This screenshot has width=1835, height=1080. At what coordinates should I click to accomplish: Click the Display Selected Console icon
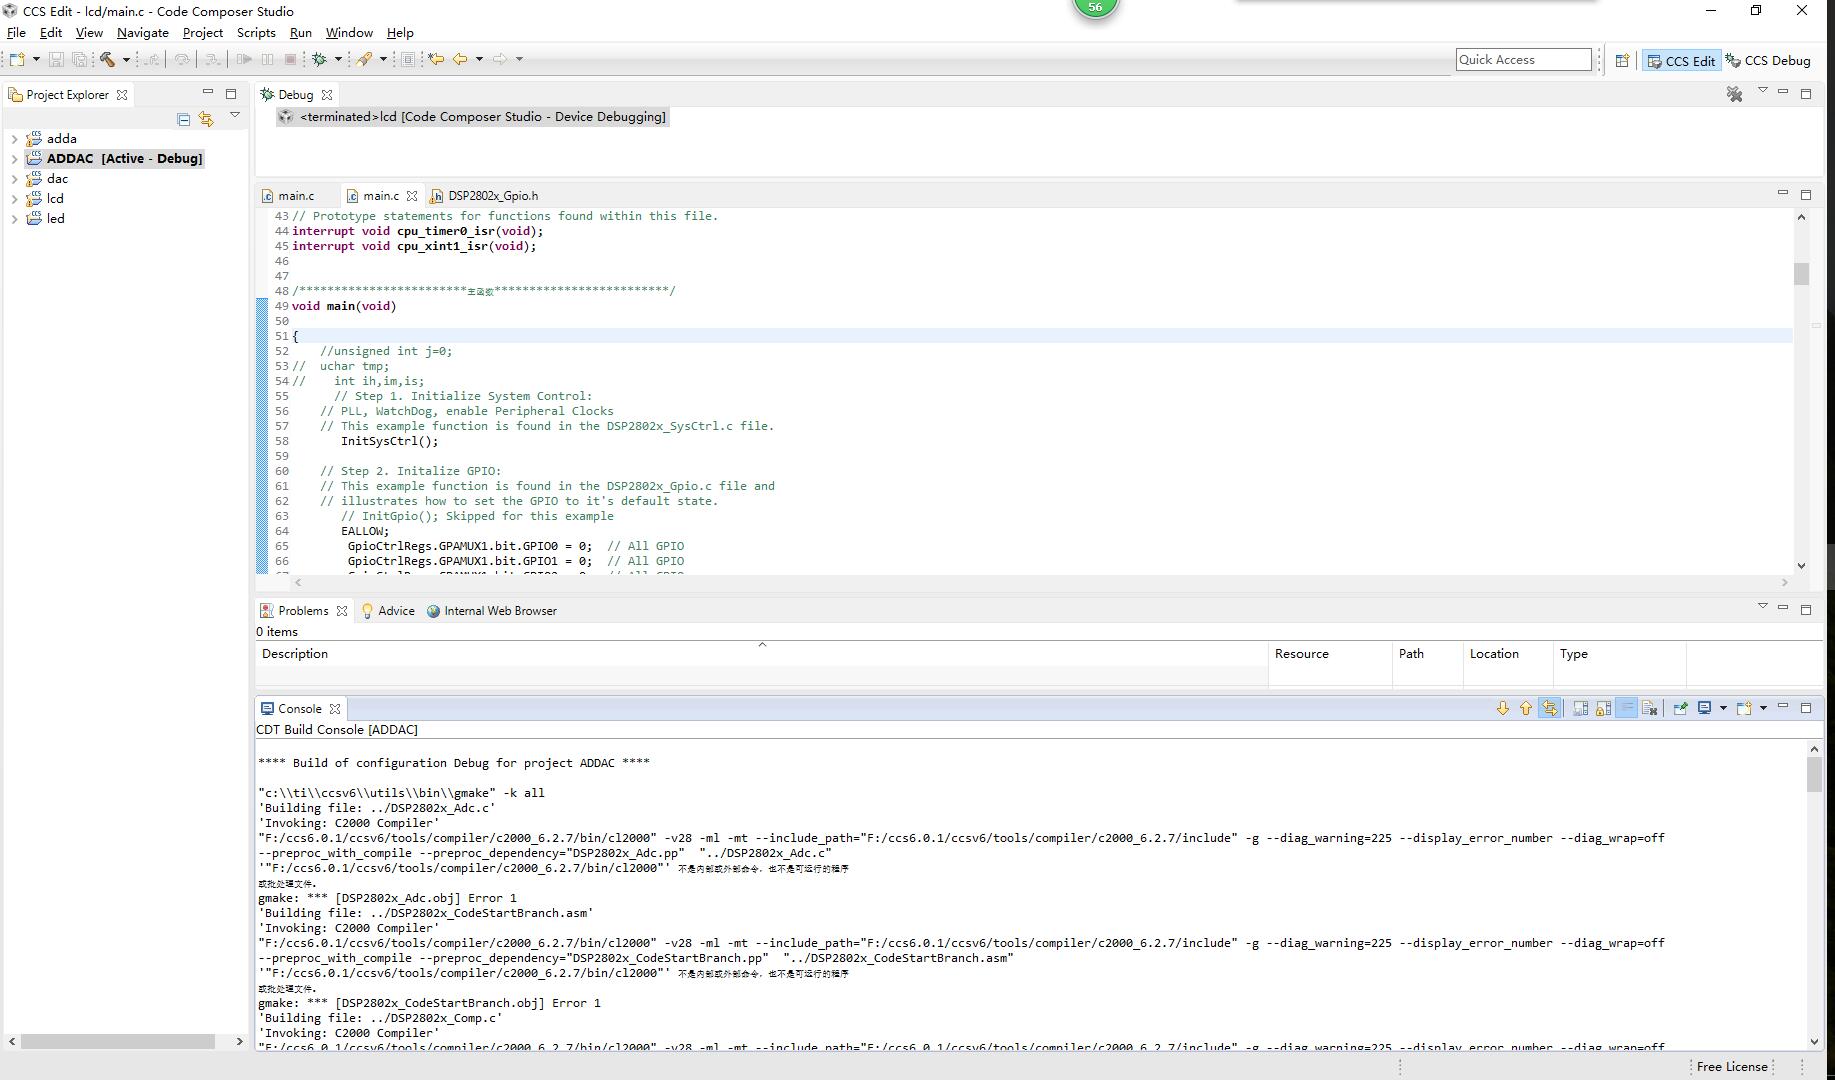pos(1705,708)
